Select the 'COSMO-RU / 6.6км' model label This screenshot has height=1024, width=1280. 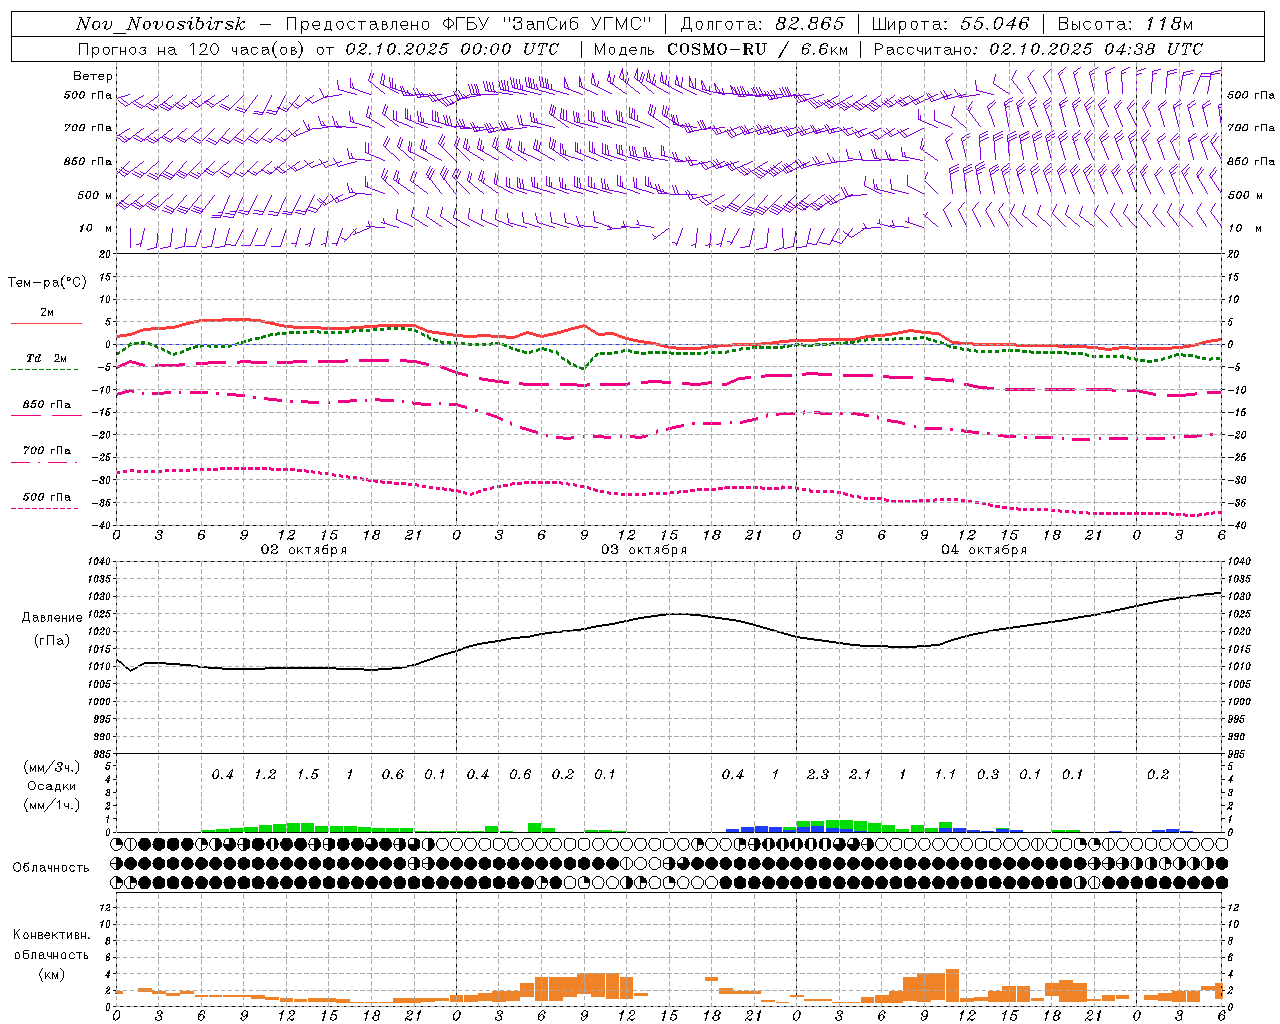757,49
